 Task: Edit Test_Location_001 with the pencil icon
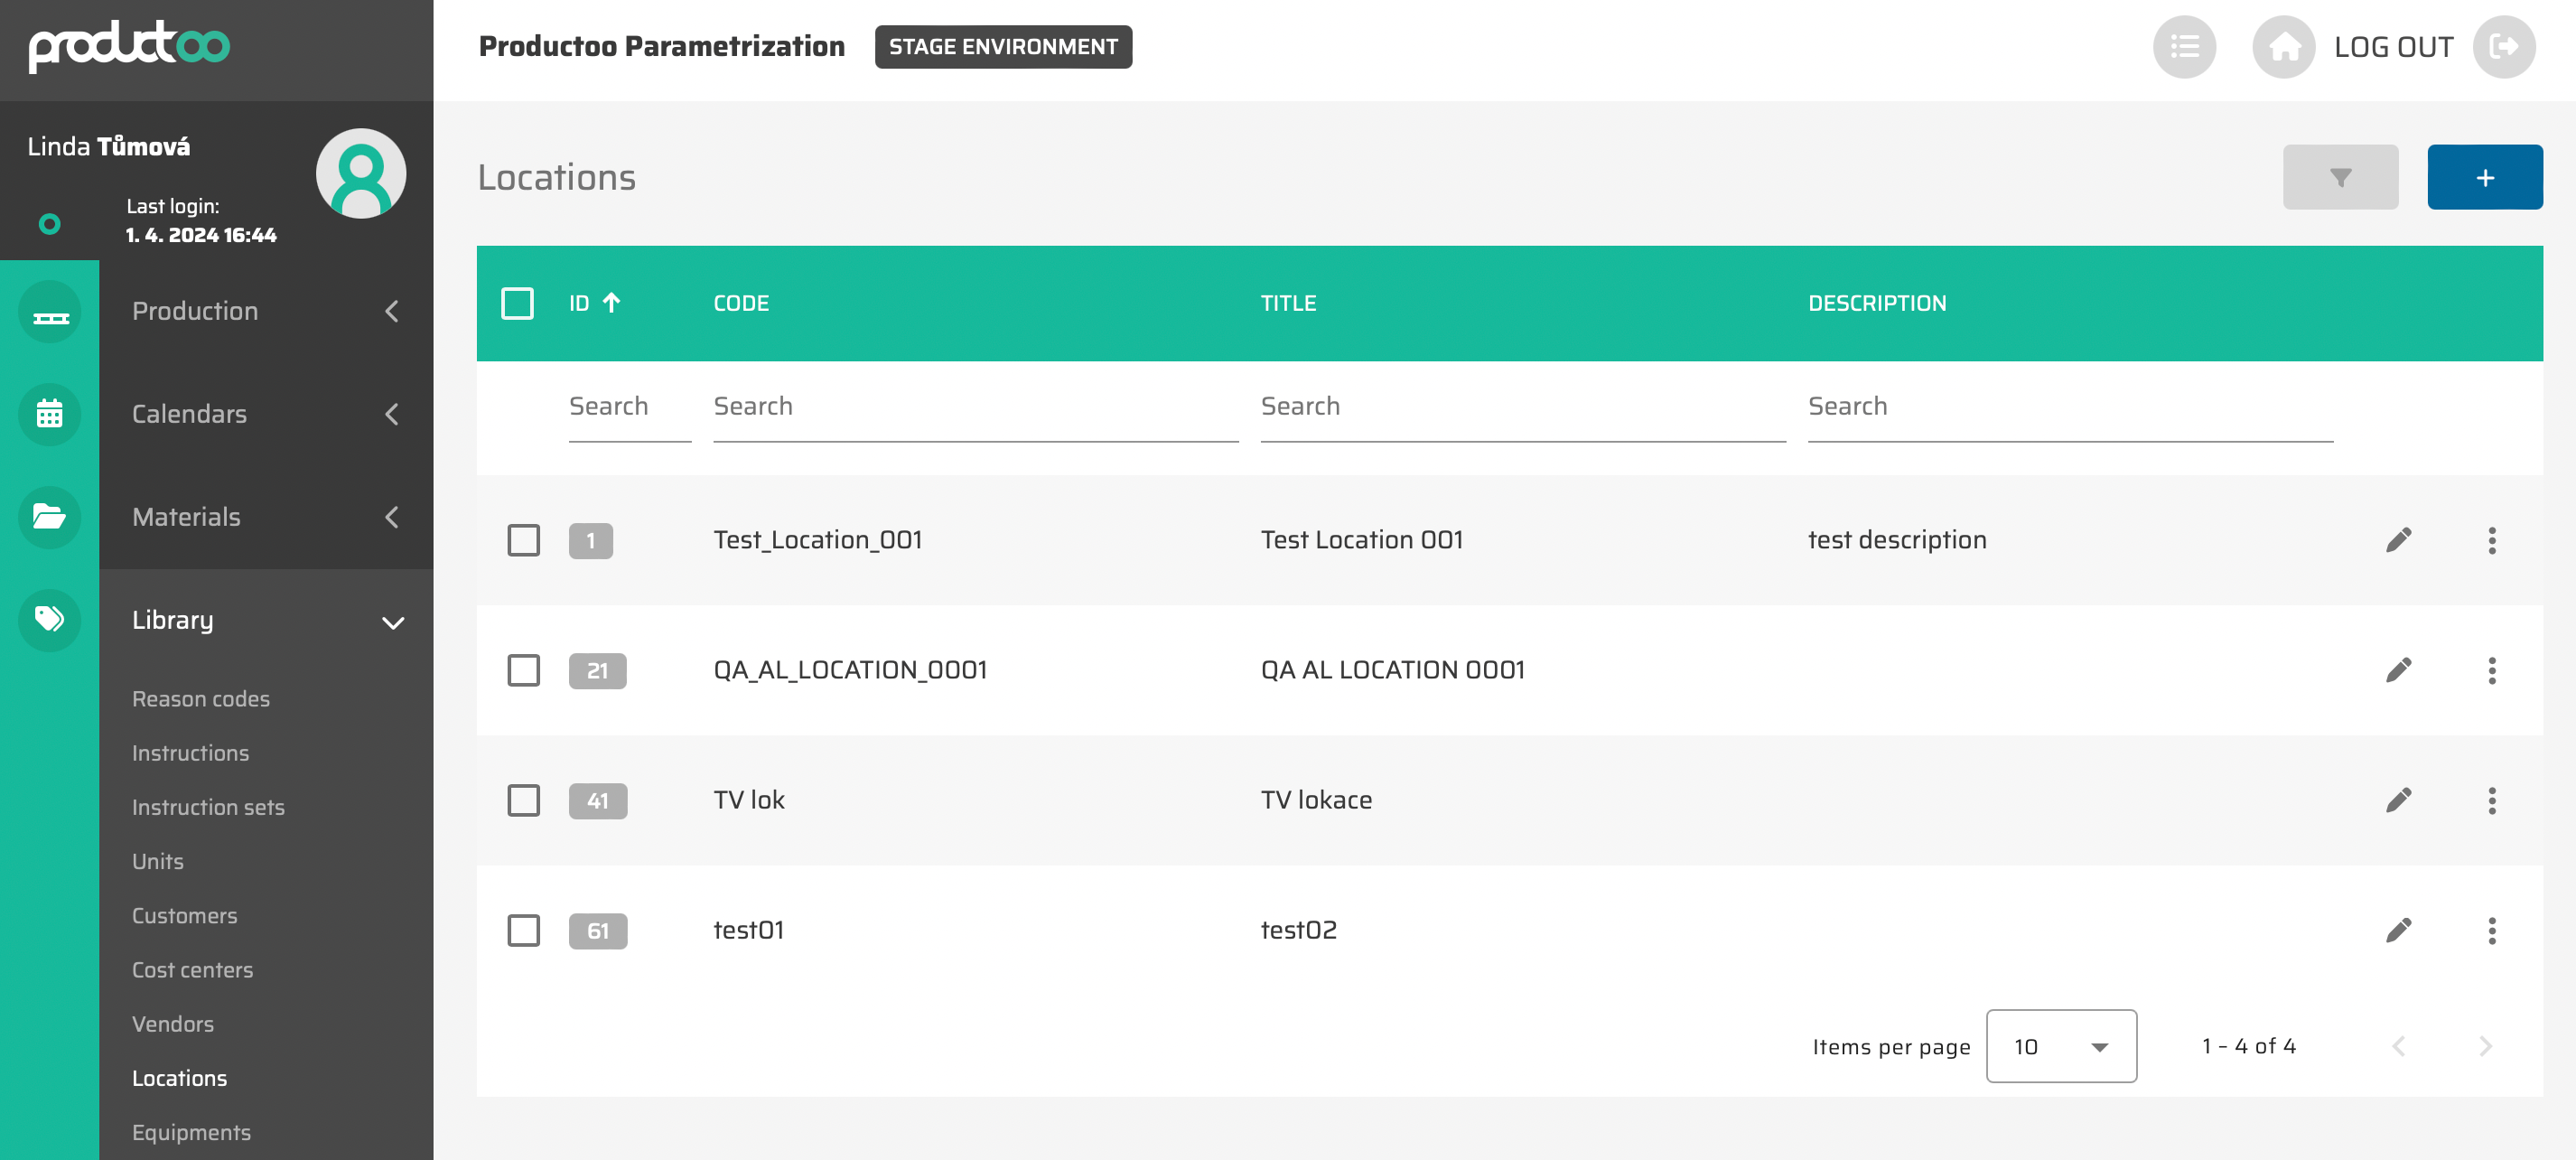(2398, 540)
